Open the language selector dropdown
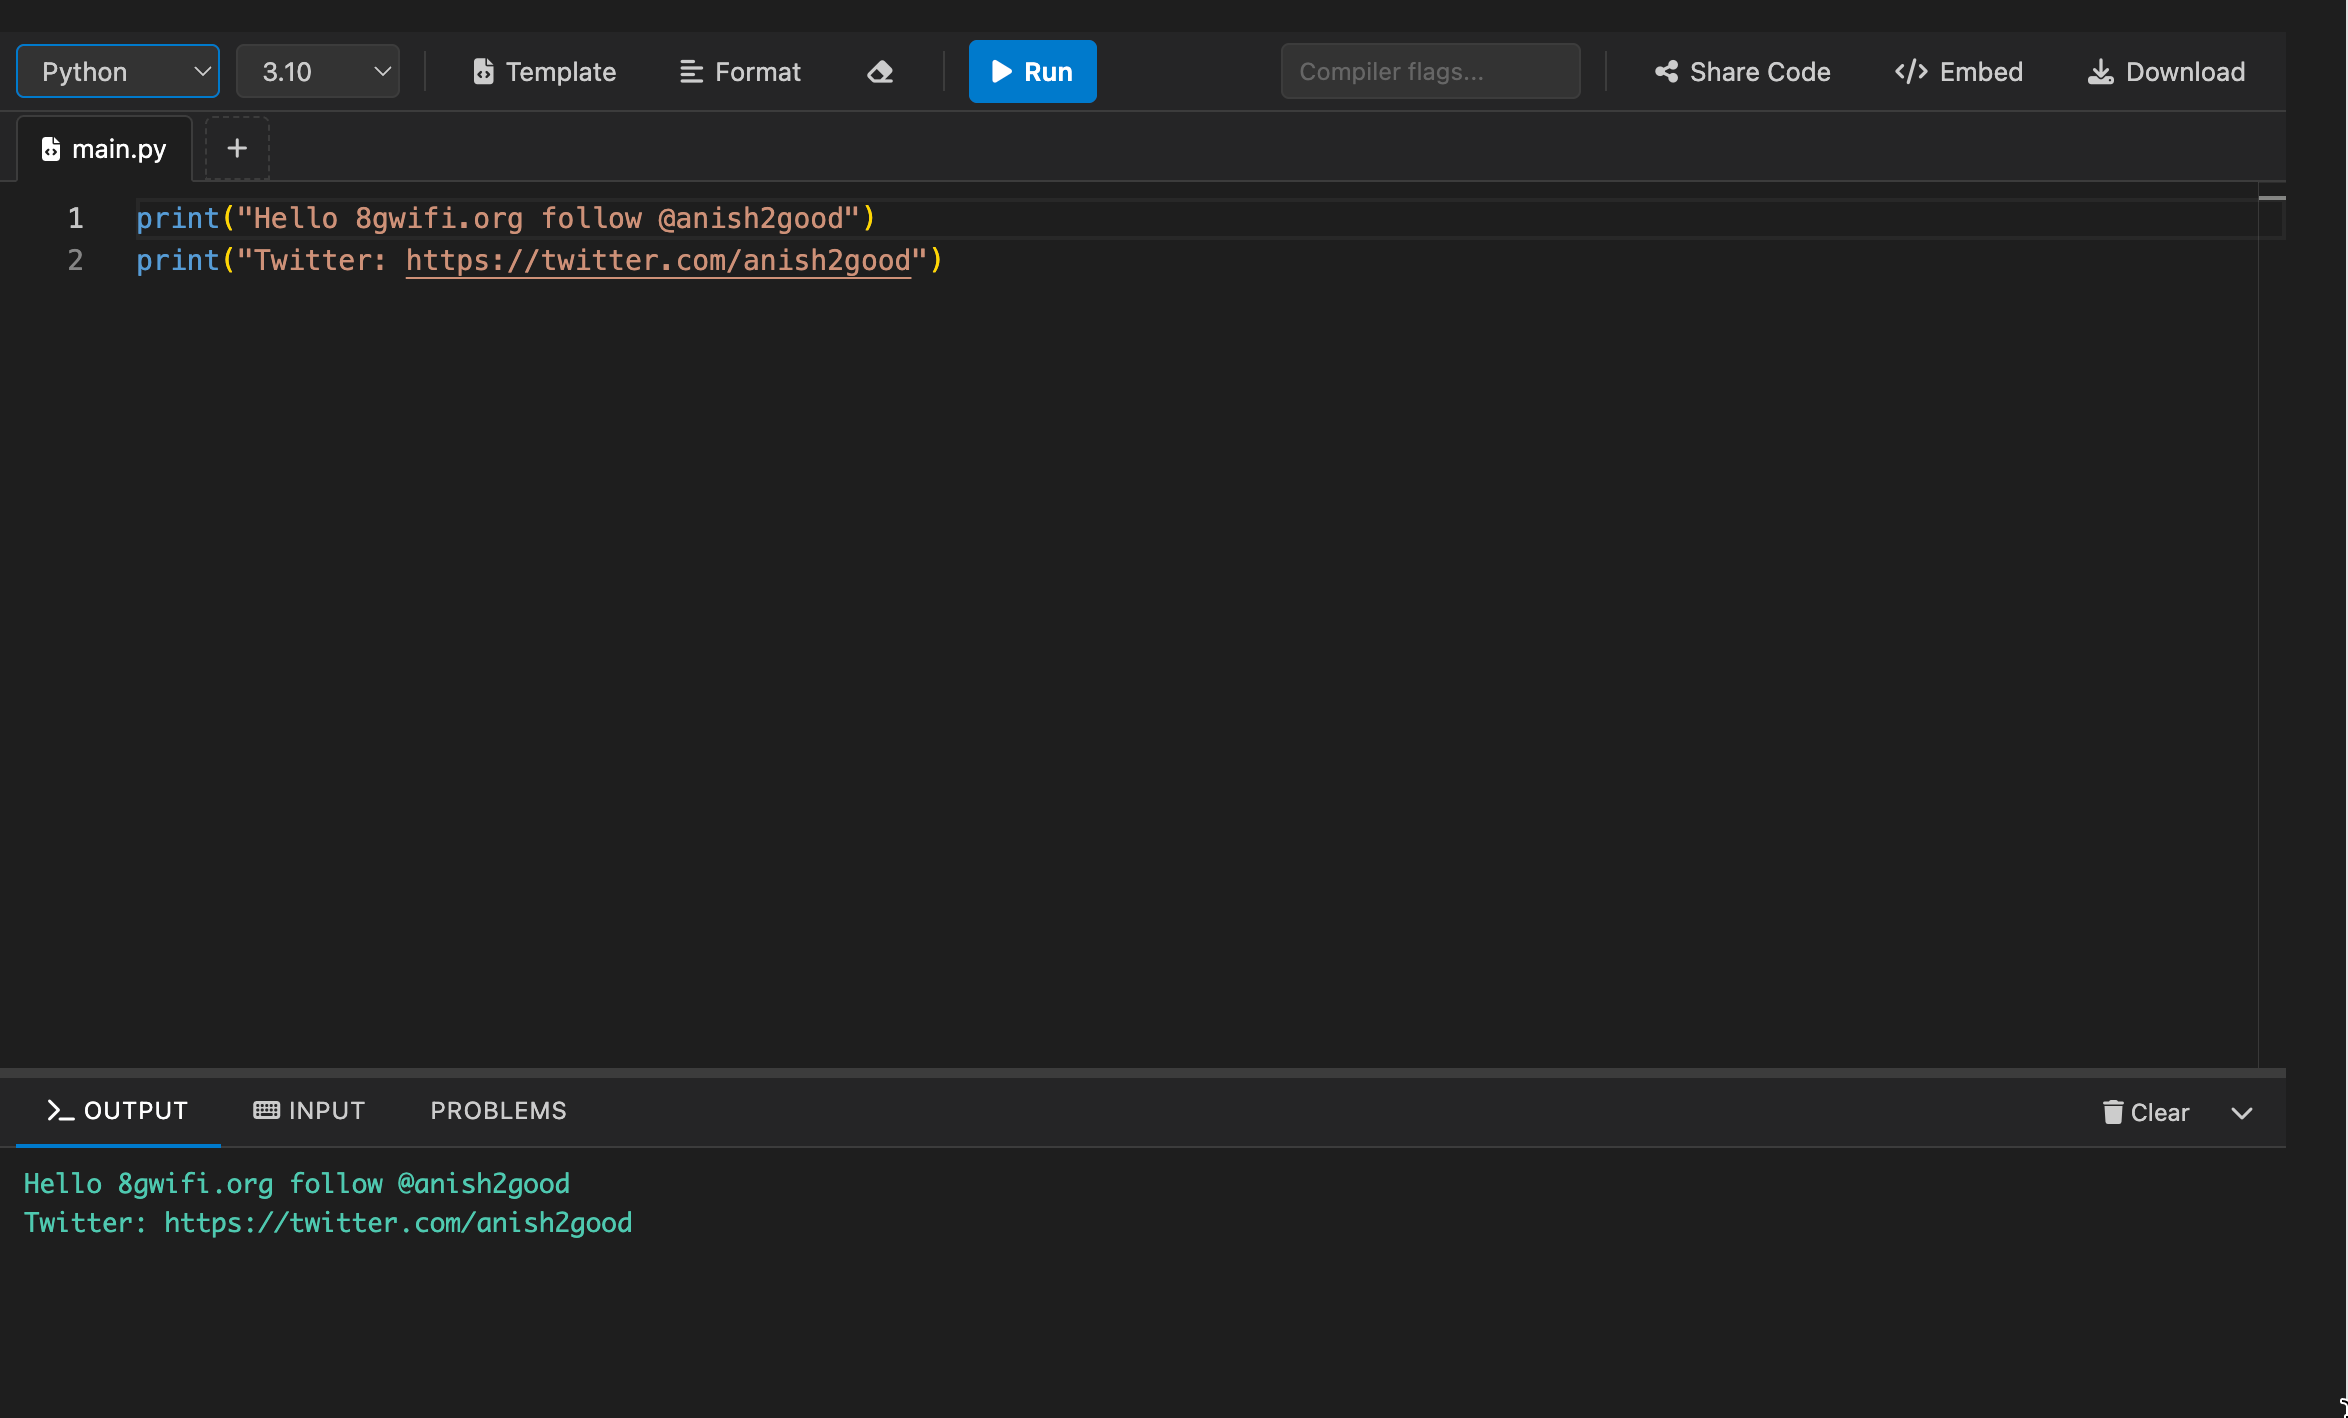 click(x=117, y=71)
